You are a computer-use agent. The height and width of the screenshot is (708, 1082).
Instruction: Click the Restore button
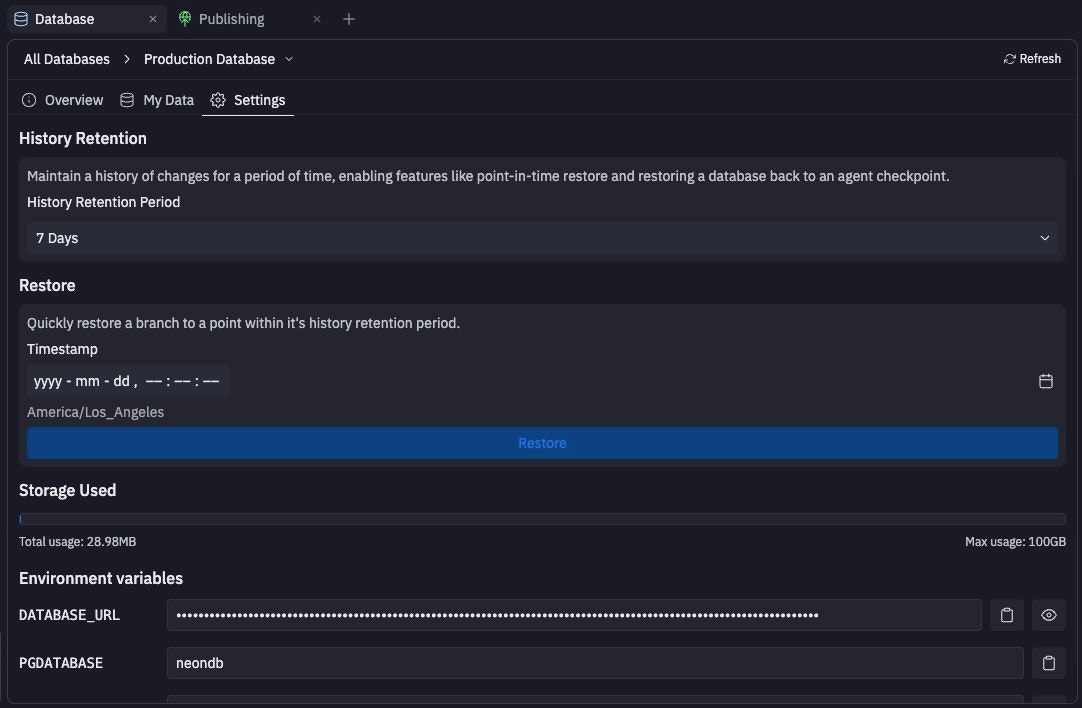tap(541, 442)
